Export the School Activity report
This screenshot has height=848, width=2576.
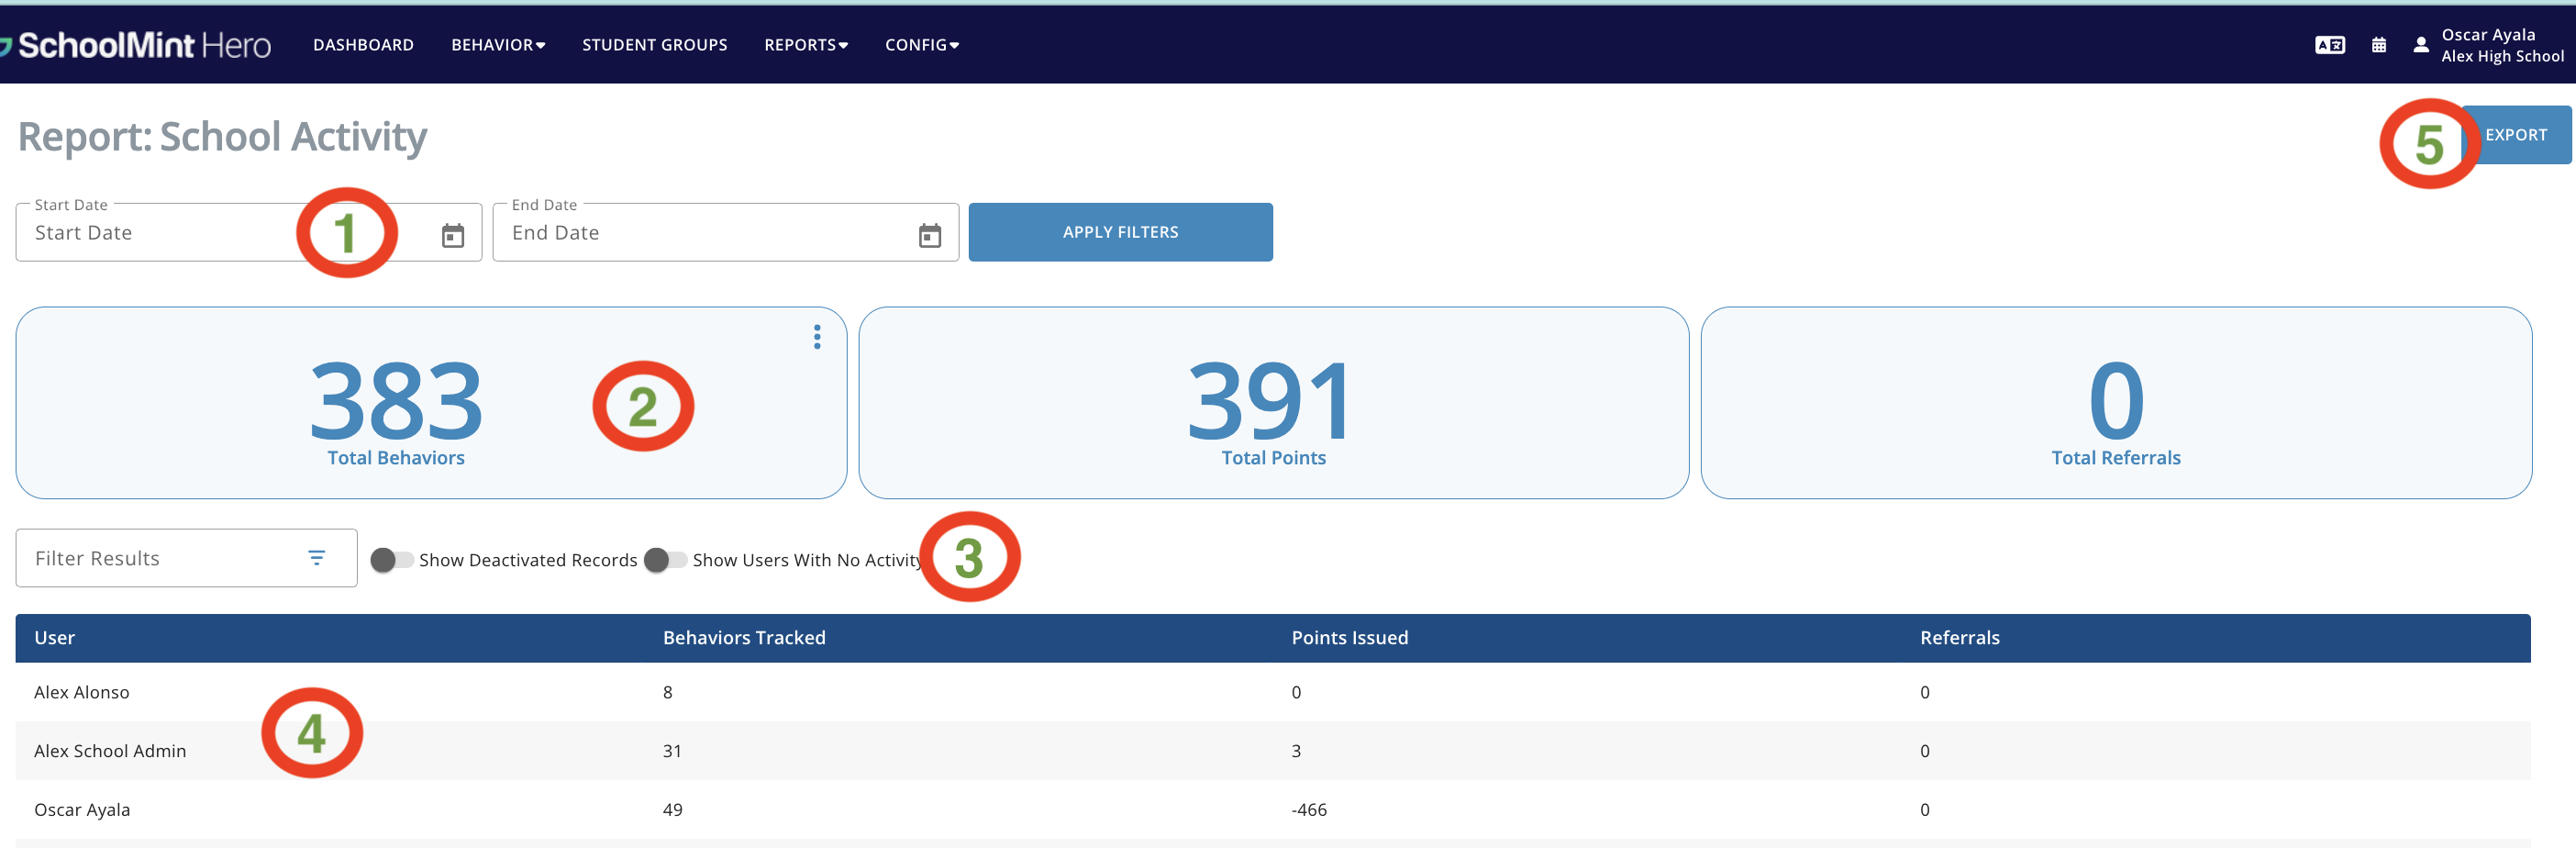click(2516, 135)
